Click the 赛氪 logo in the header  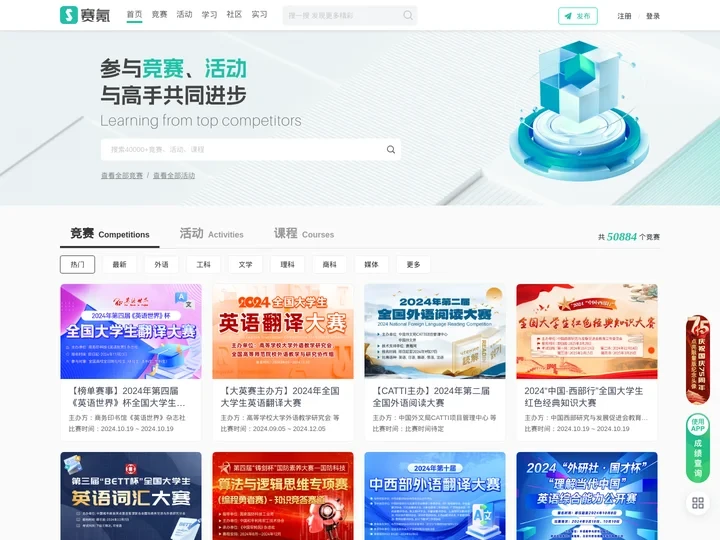point(85,15)
